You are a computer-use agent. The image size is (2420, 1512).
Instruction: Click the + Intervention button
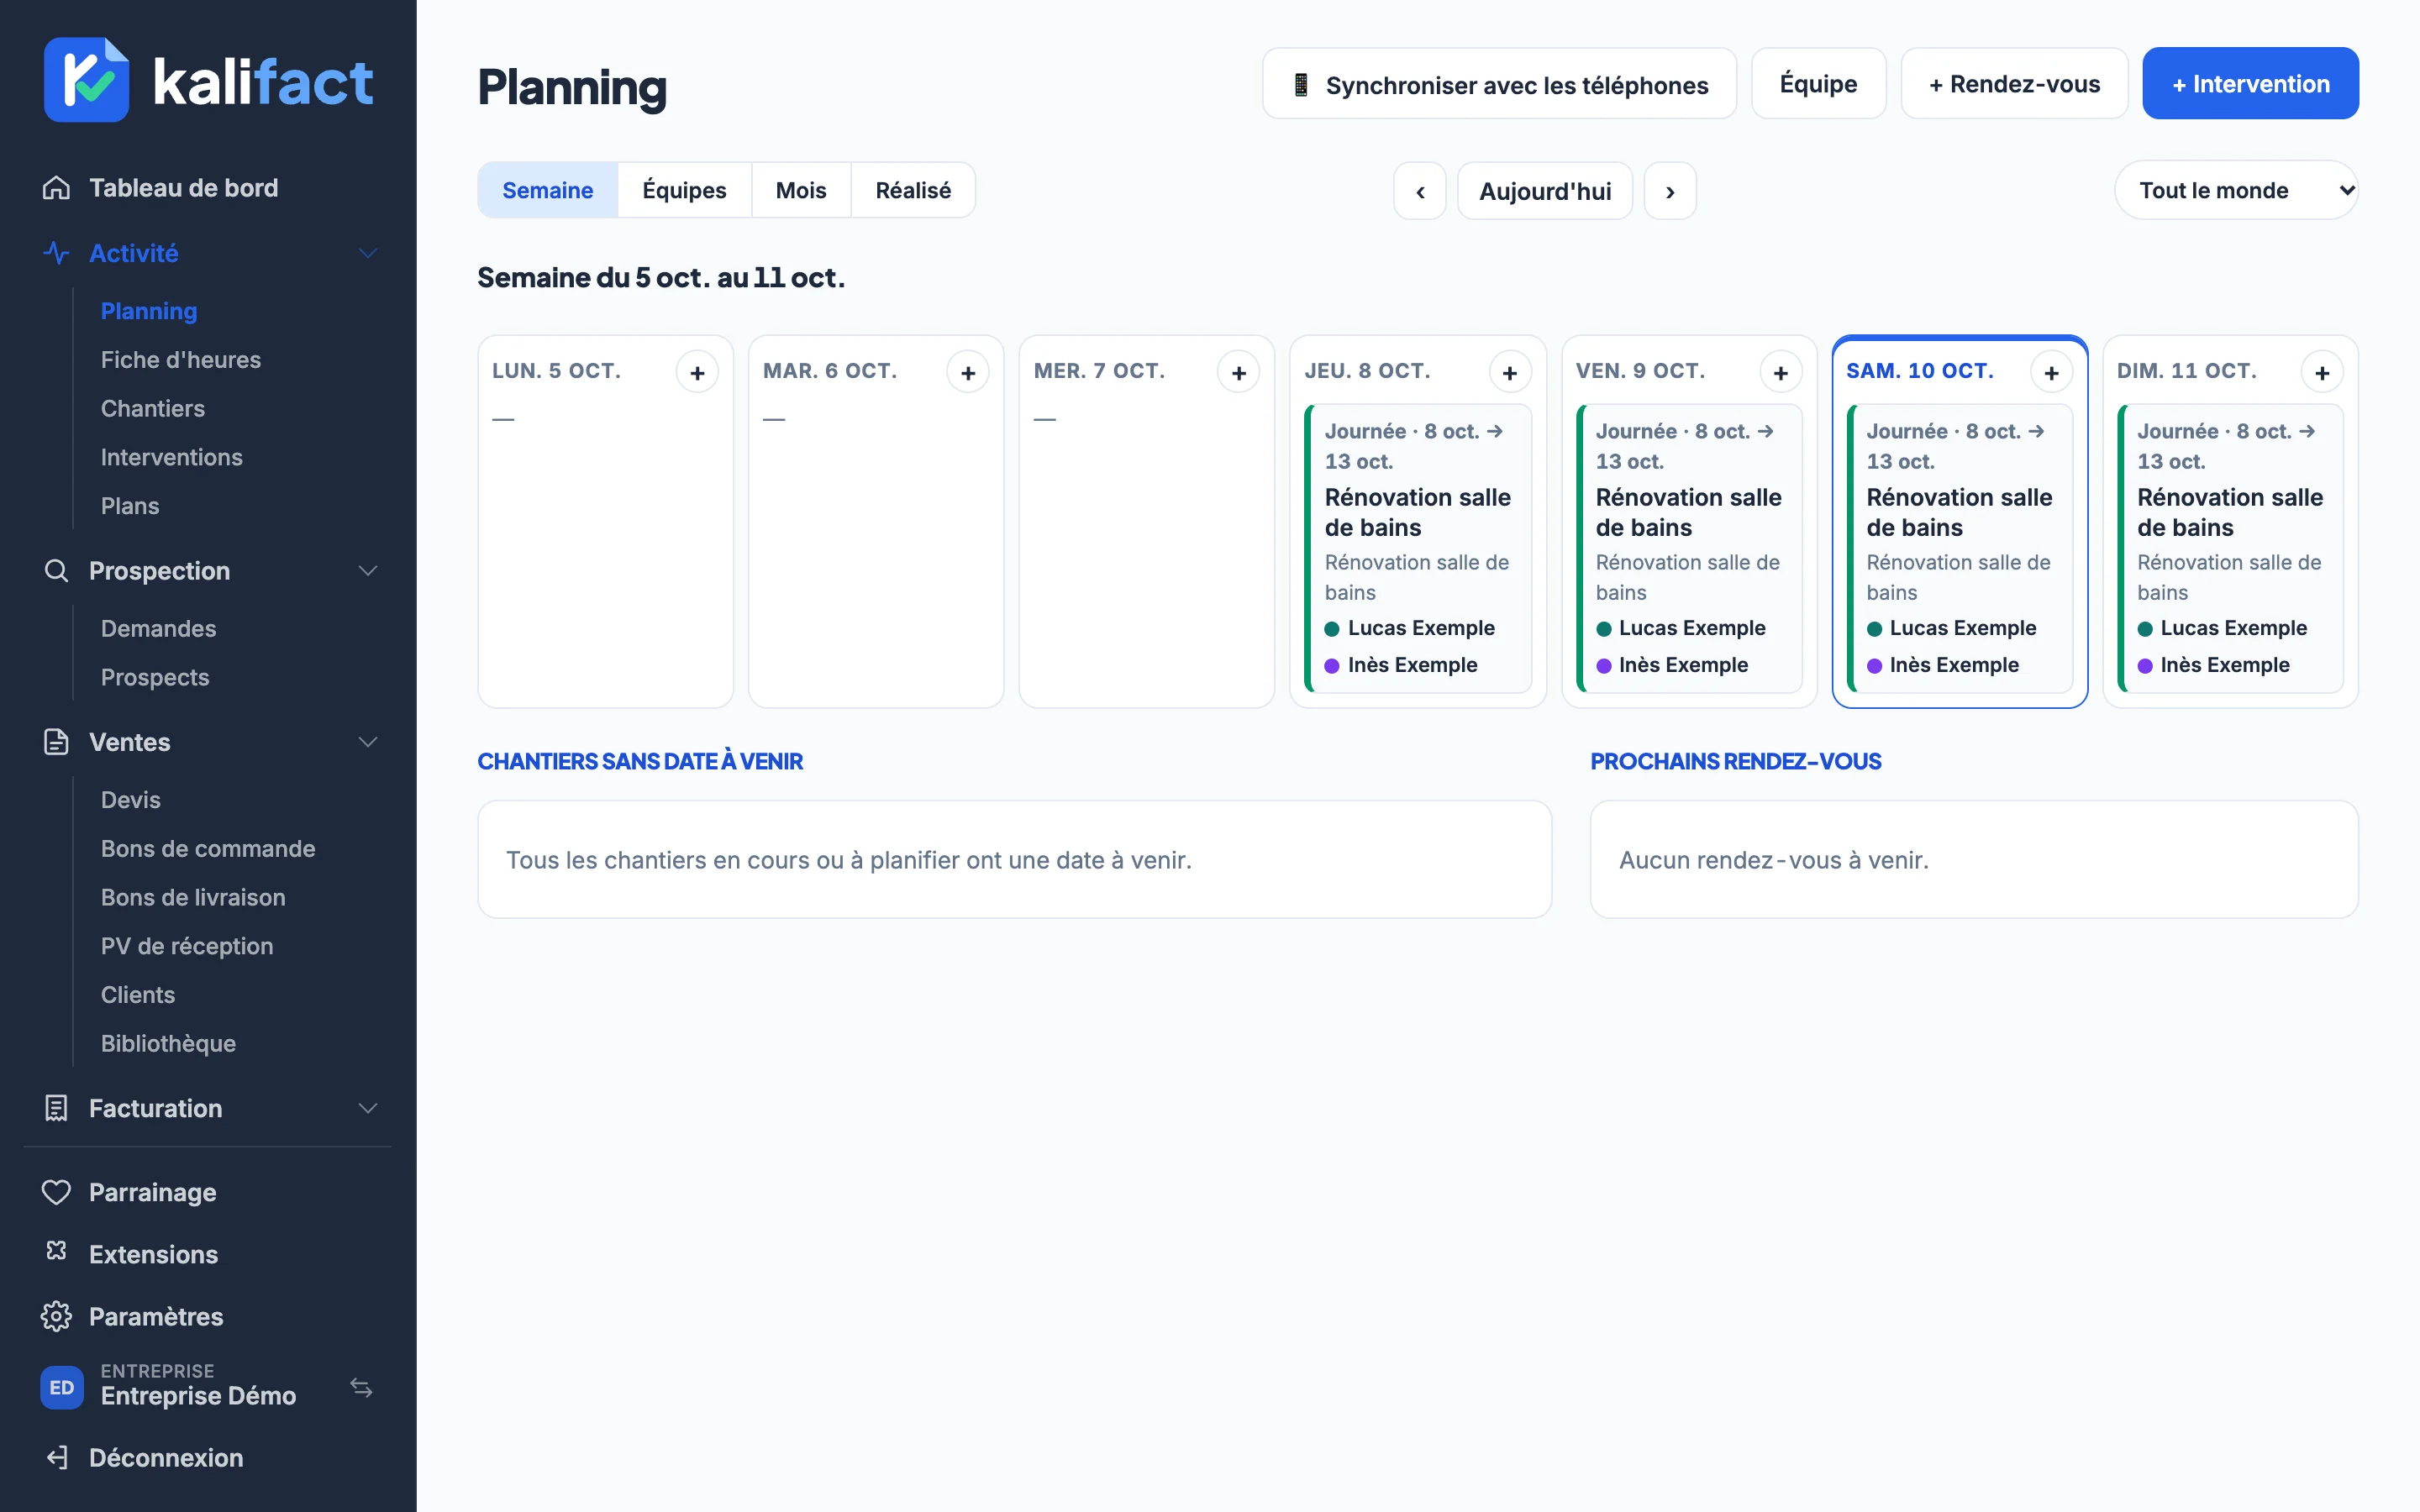(x=2250, y=84)
